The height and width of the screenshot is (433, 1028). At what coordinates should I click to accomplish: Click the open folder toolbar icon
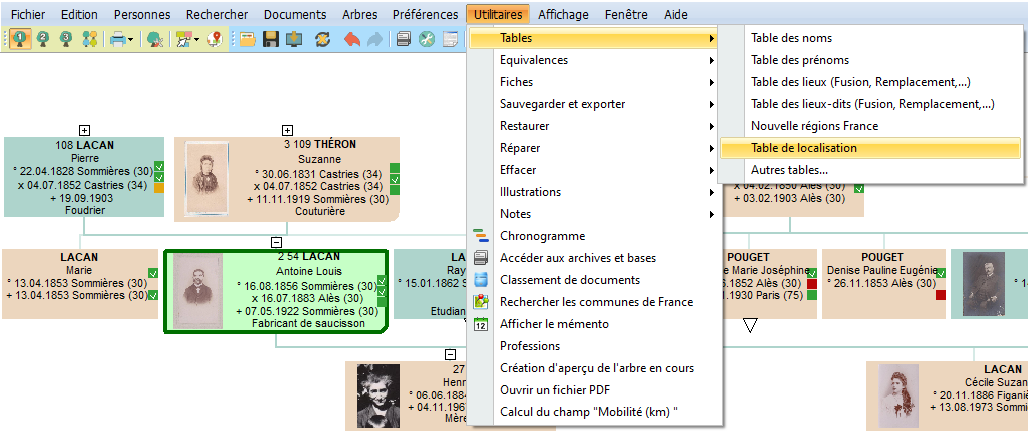pos(247,40)
